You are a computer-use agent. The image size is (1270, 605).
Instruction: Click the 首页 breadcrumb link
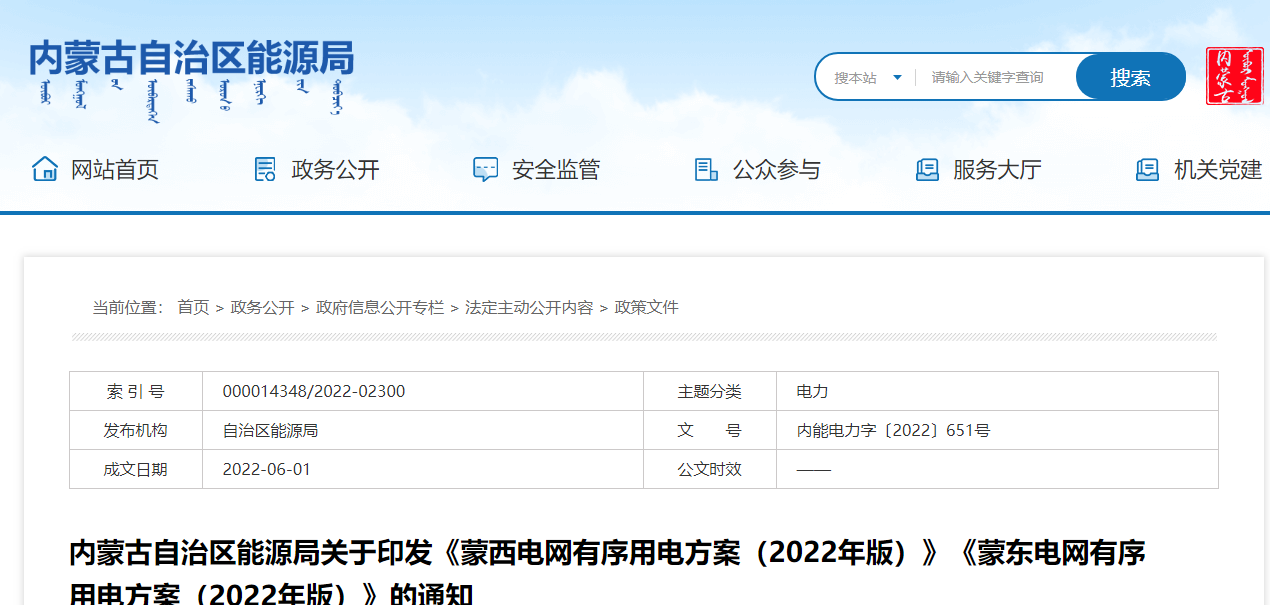pos(193,307)
